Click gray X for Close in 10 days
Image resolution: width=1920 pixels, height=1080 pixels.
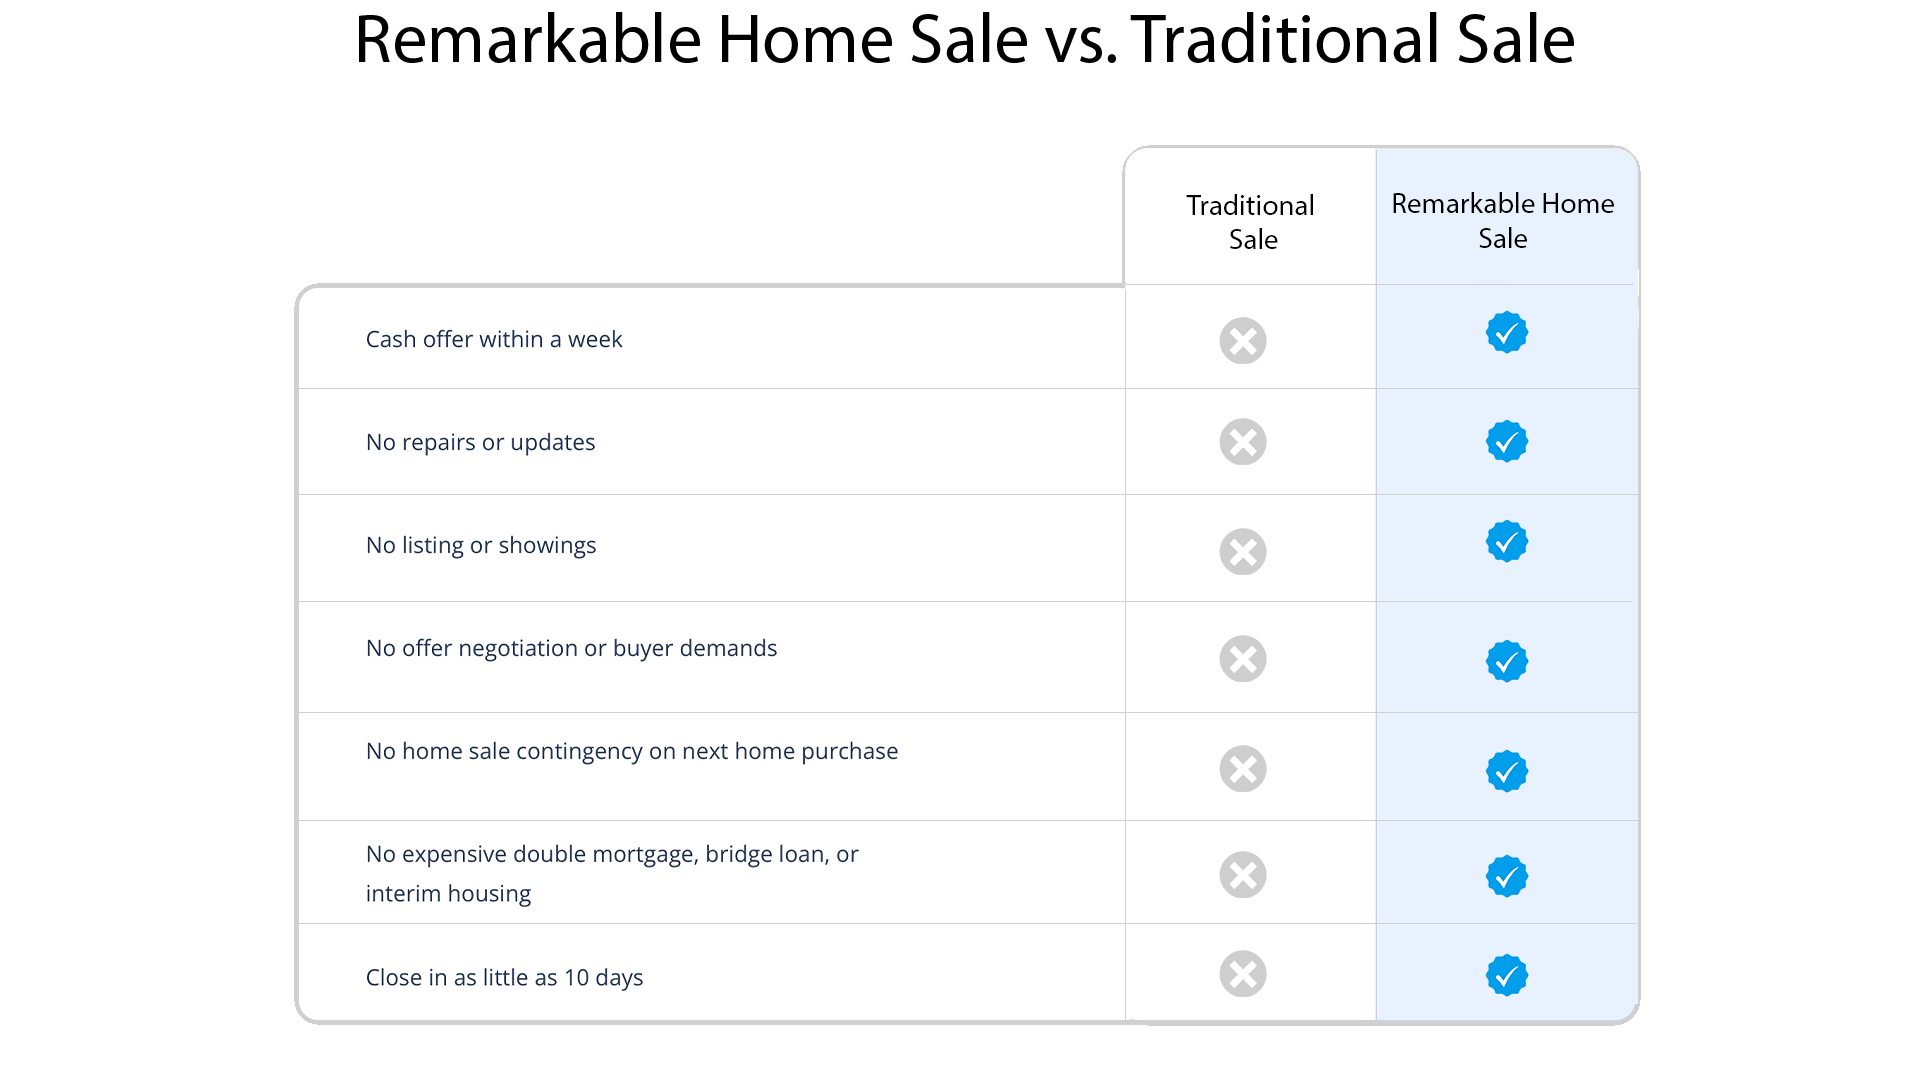click(x=1243, y=974)
